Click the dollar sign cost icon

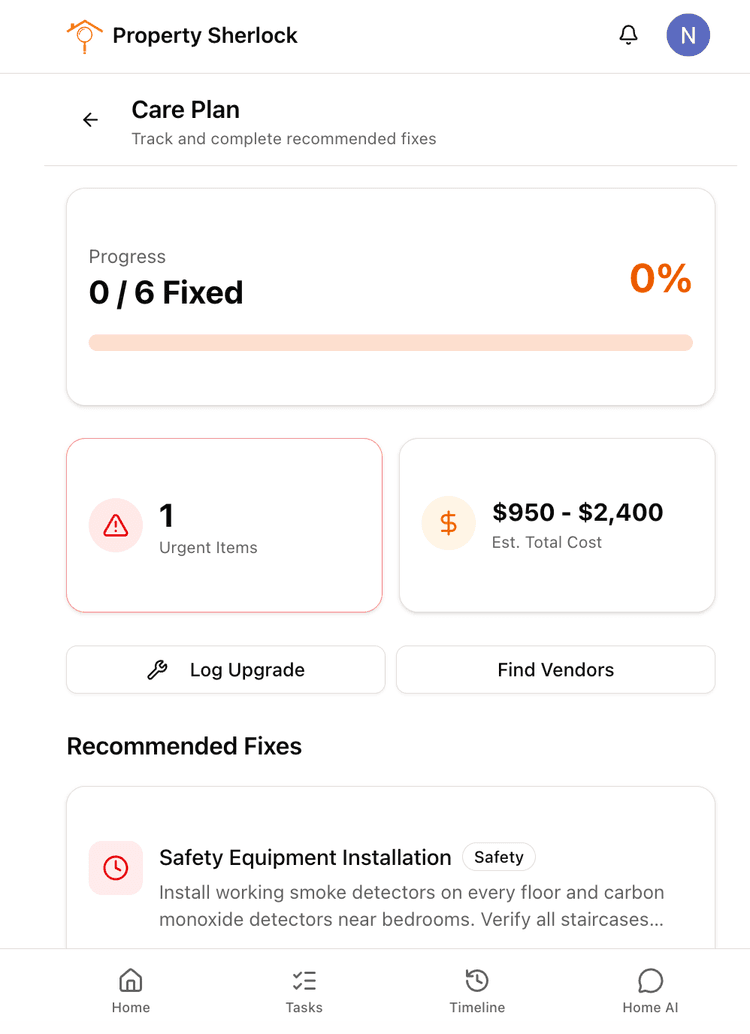click(448, 522)
